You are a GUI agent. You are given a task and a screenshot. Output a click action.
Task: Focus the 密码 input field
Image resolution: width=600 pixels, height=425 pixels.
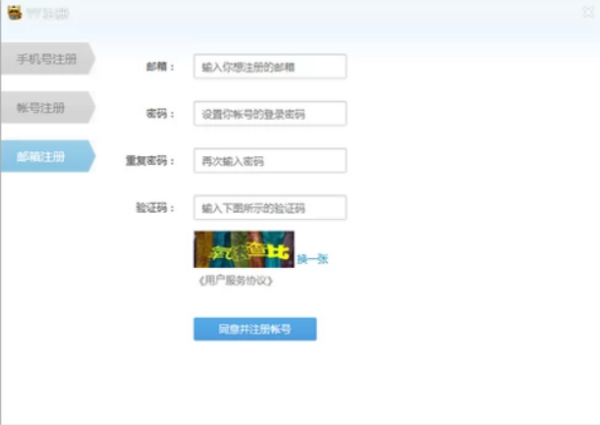pyautogui.click(x=270, y=114)
